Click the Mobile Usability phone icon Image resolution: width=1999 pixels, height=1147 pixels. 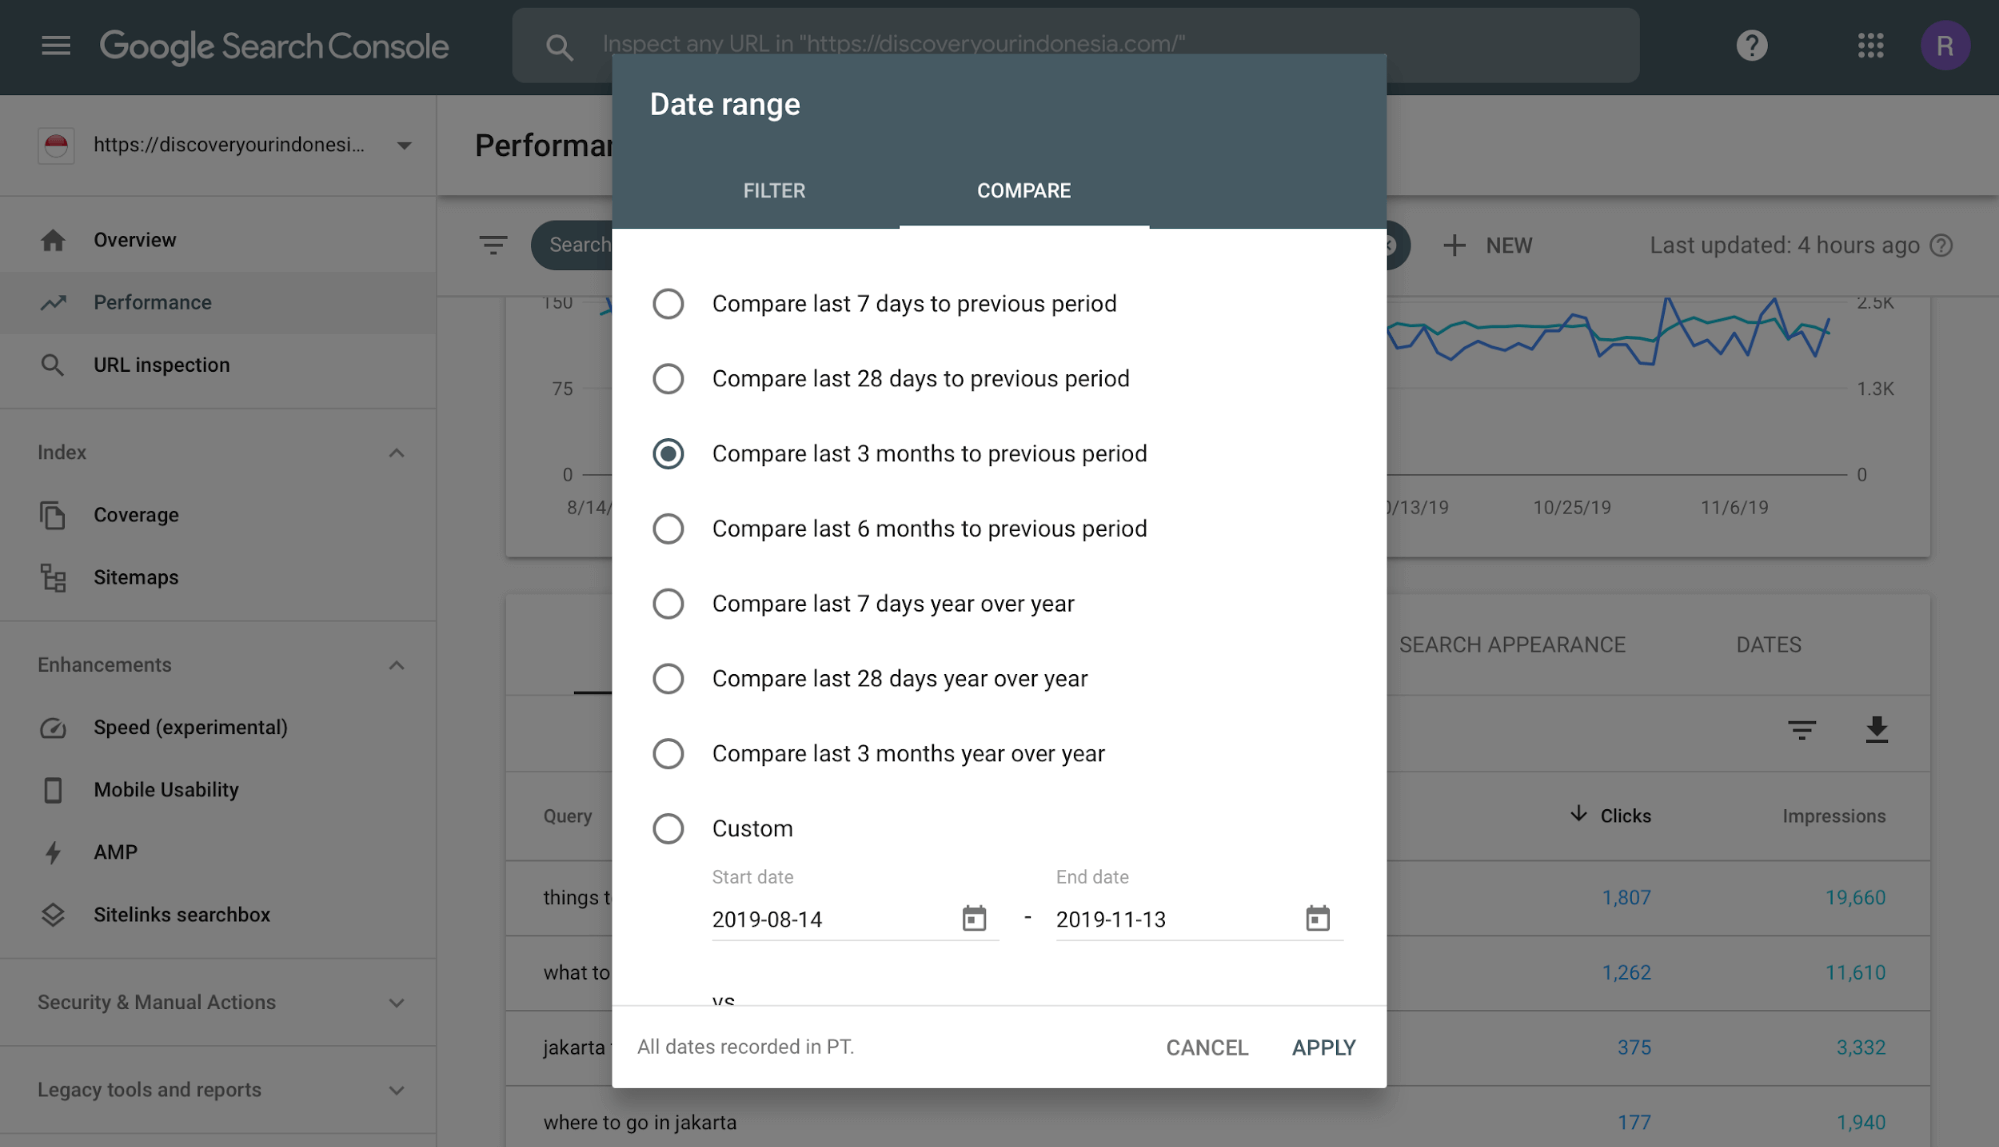[53, 790]
